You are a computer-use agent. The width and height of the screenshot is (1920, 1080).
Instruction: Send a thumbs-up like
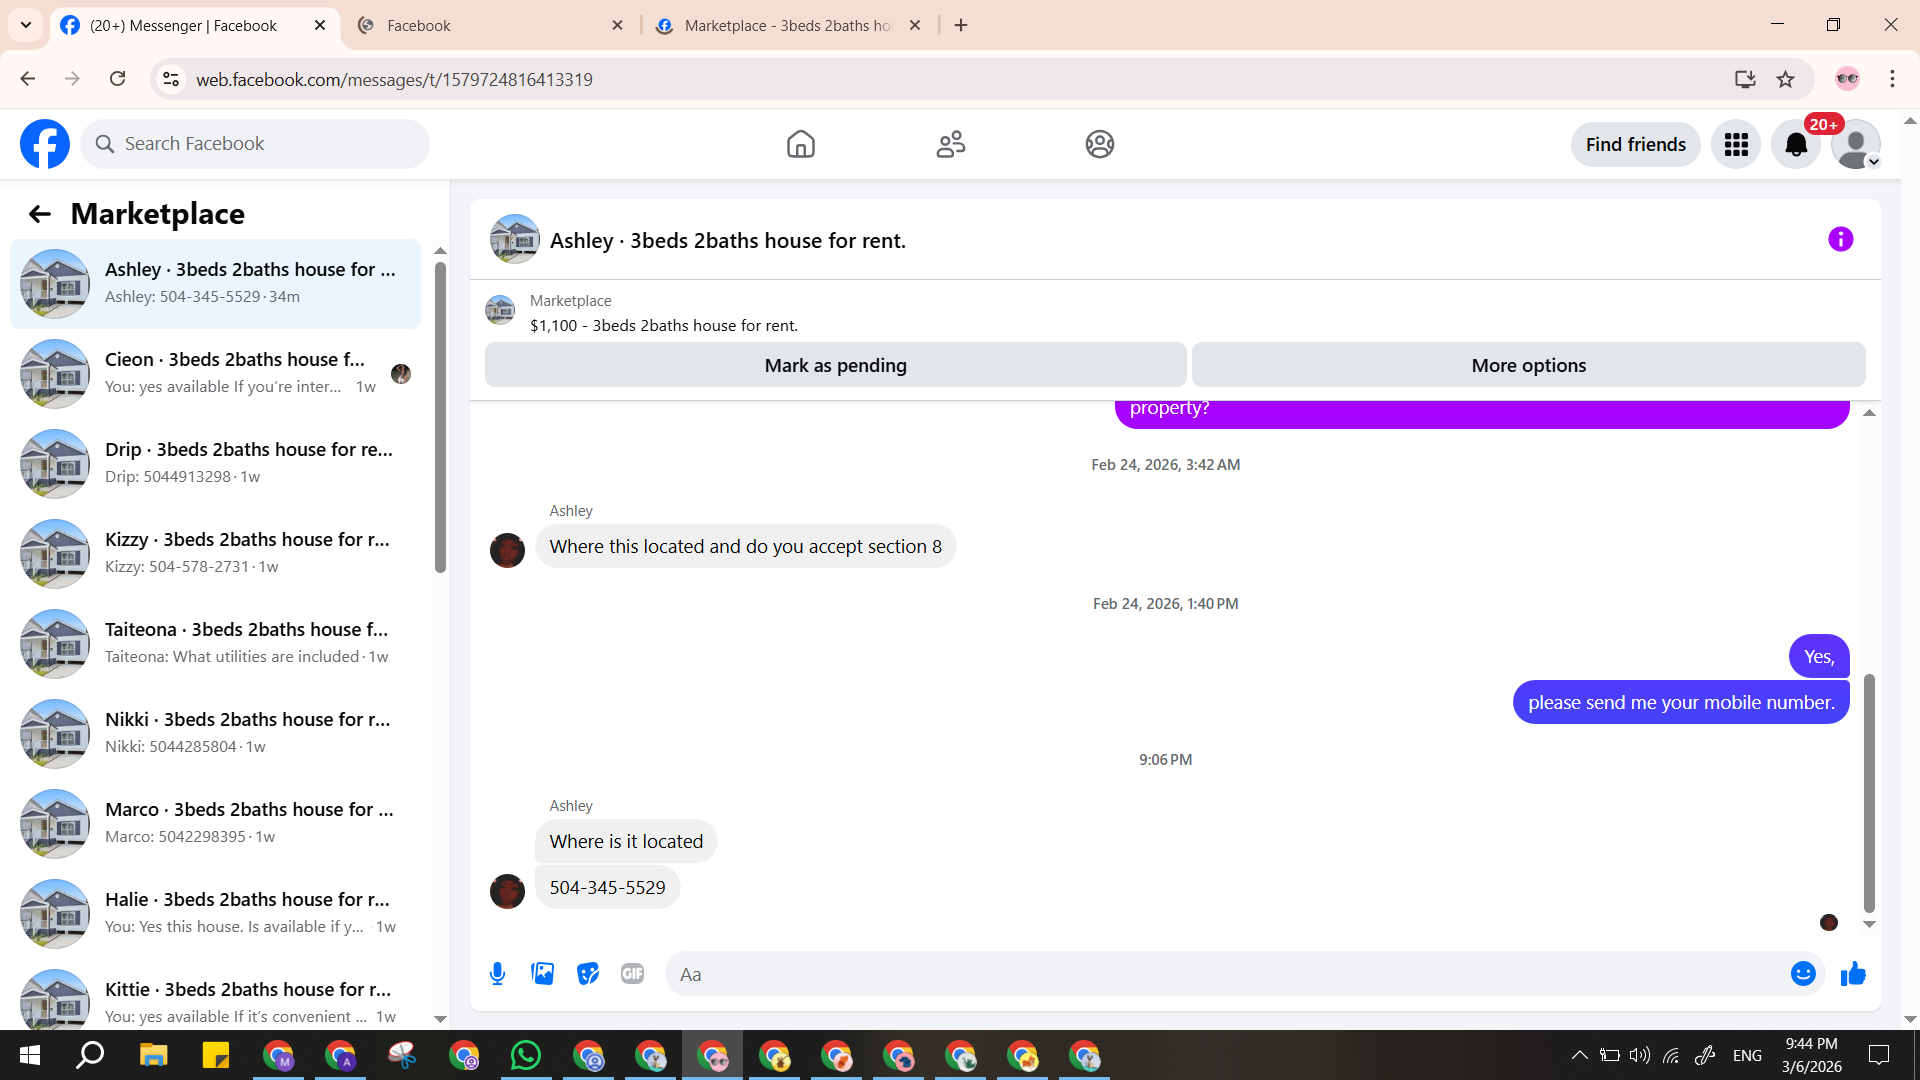(1853, 974)
